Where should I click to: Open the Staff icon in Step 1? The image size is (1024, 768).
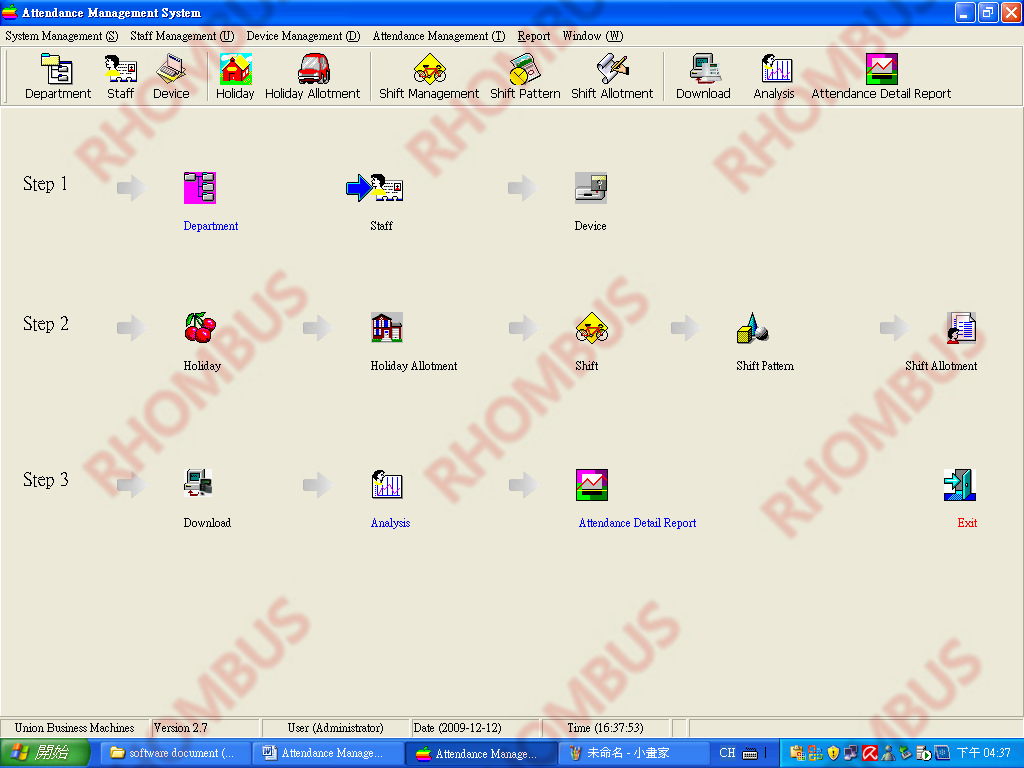tap(386, 187)
